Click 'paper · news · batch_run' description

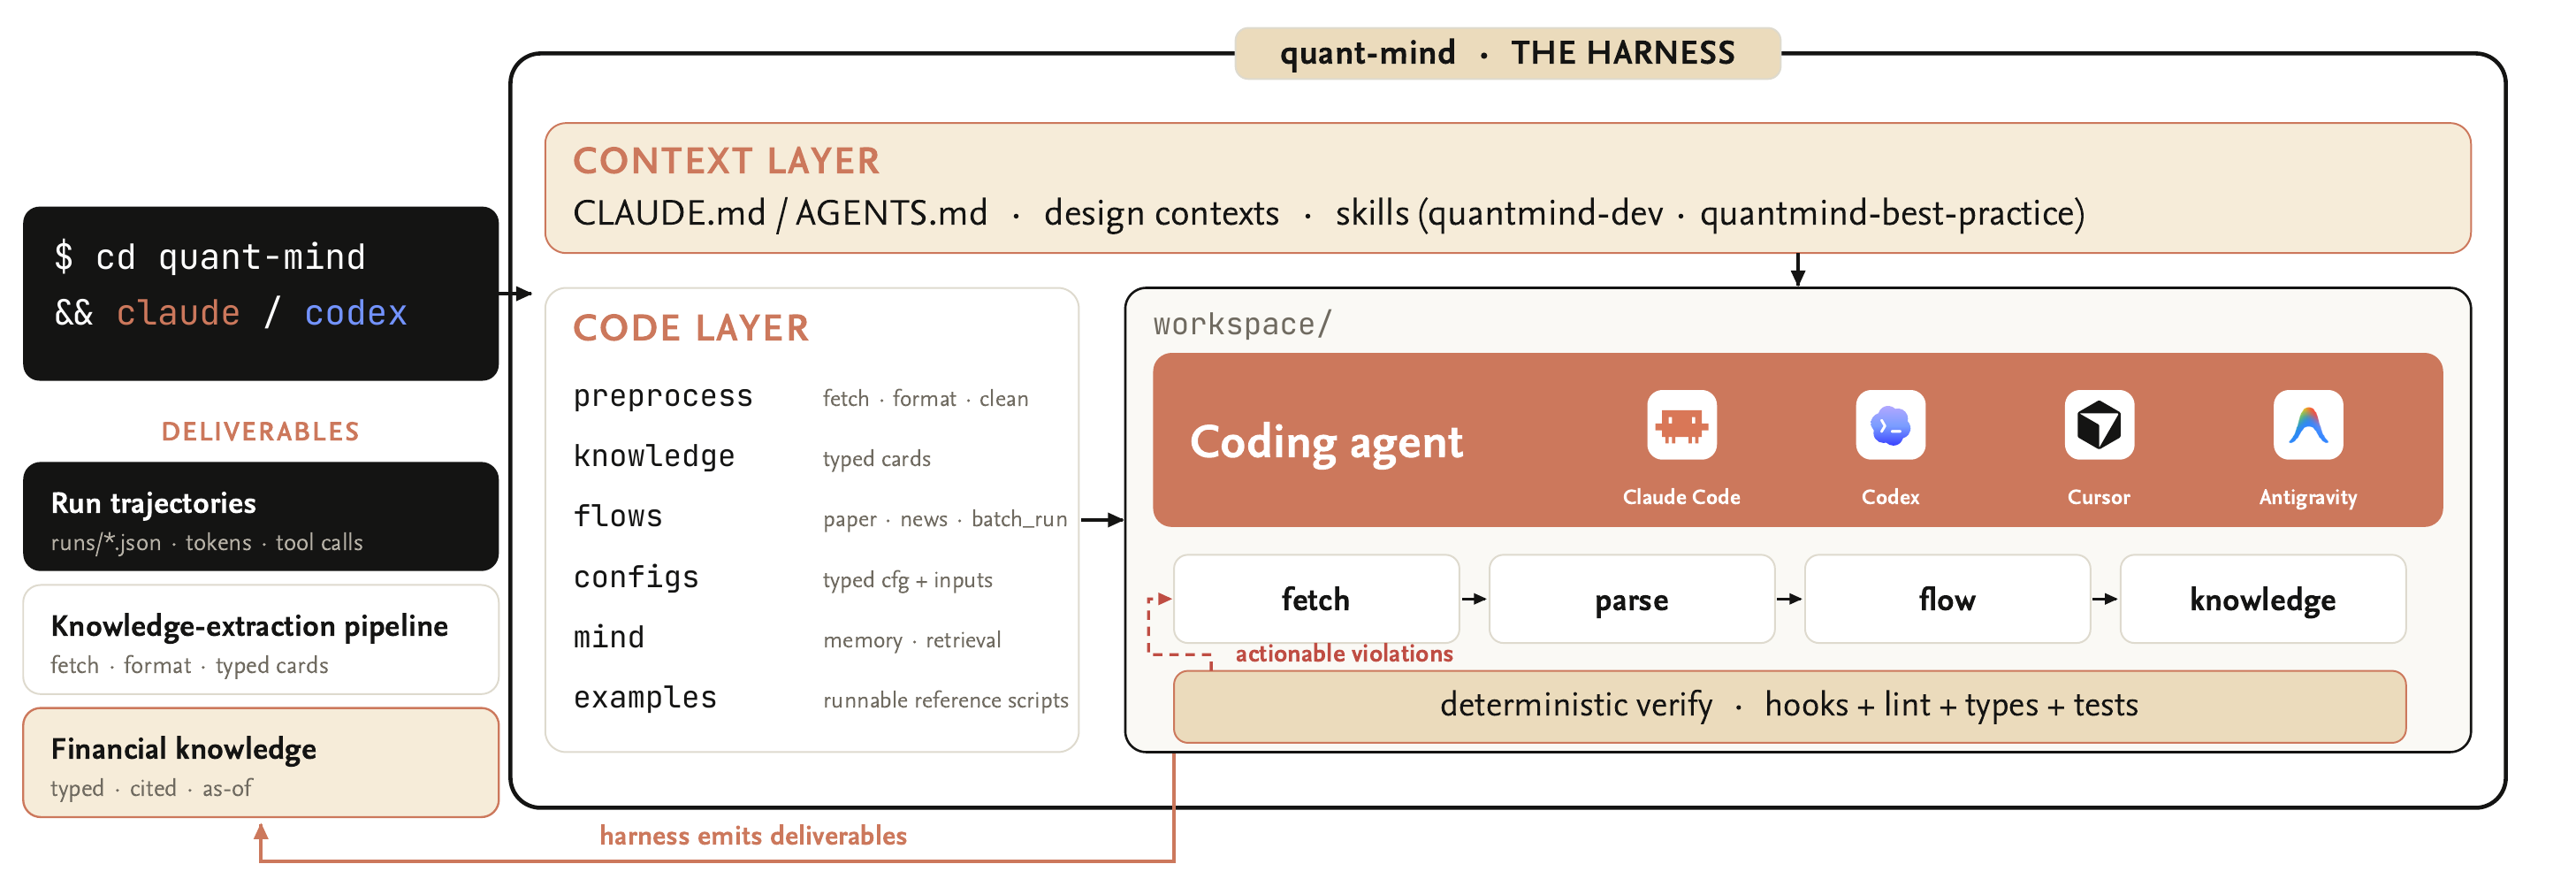[945, 519]
